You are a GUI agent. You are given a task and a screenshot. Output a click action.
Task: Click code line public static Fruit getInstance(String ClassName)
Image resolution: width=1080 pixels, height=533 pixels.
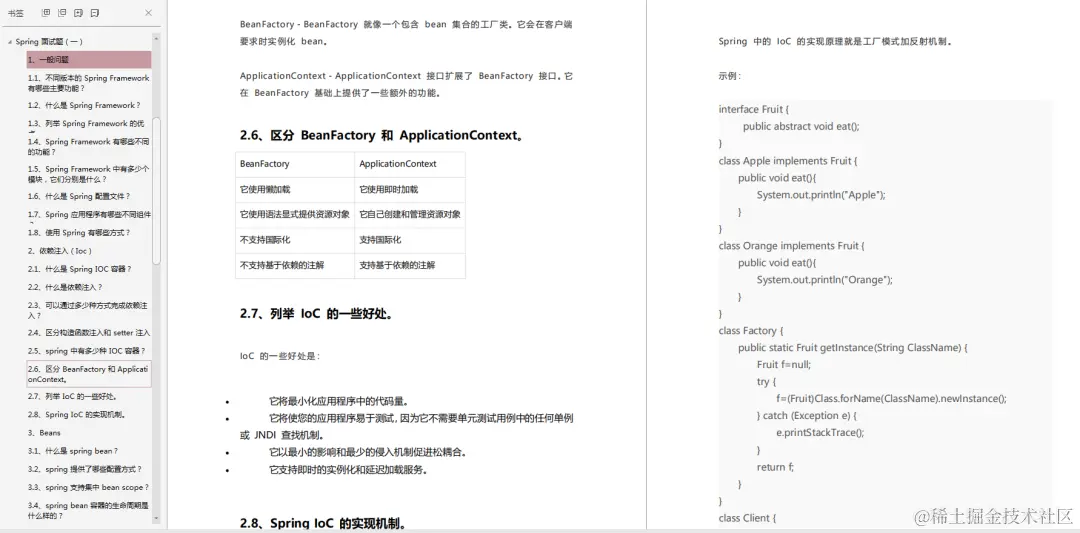(x=853, y=348)
